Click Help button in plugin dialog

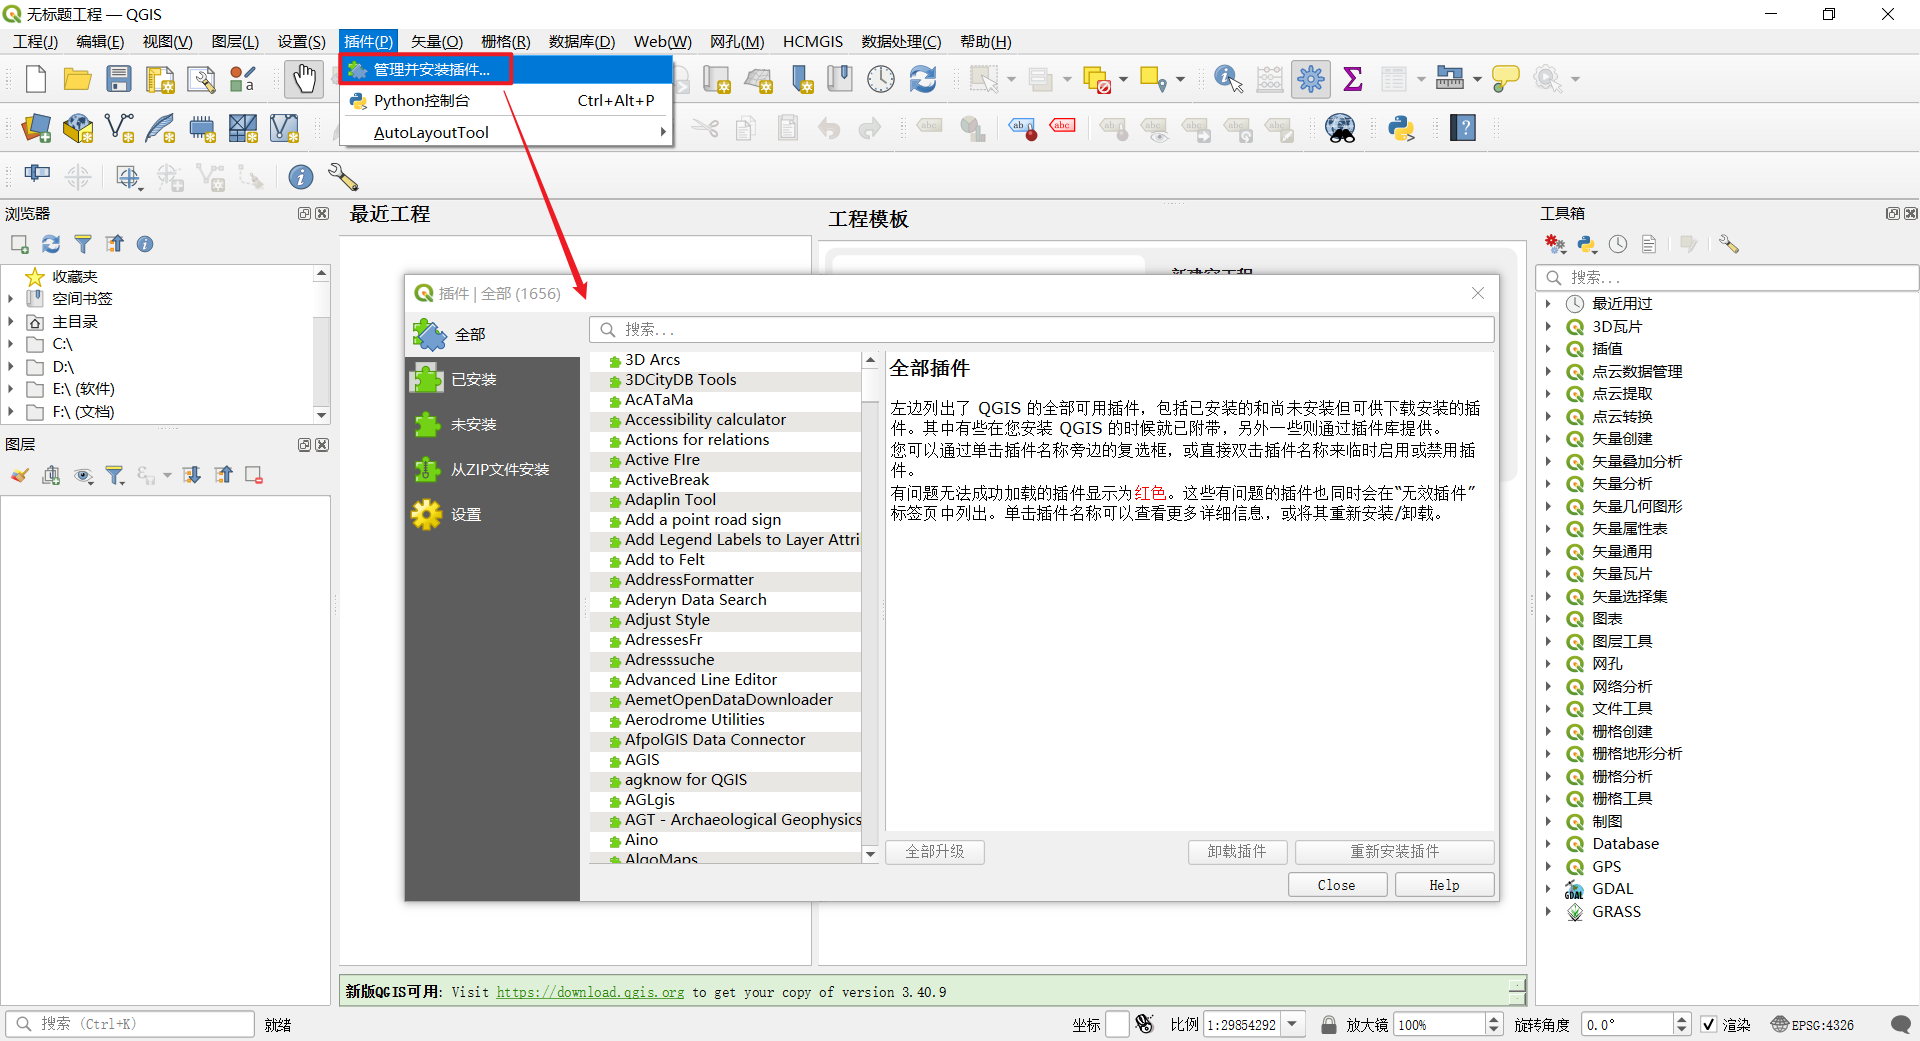pyautogui.click(x=1444, y=885)
